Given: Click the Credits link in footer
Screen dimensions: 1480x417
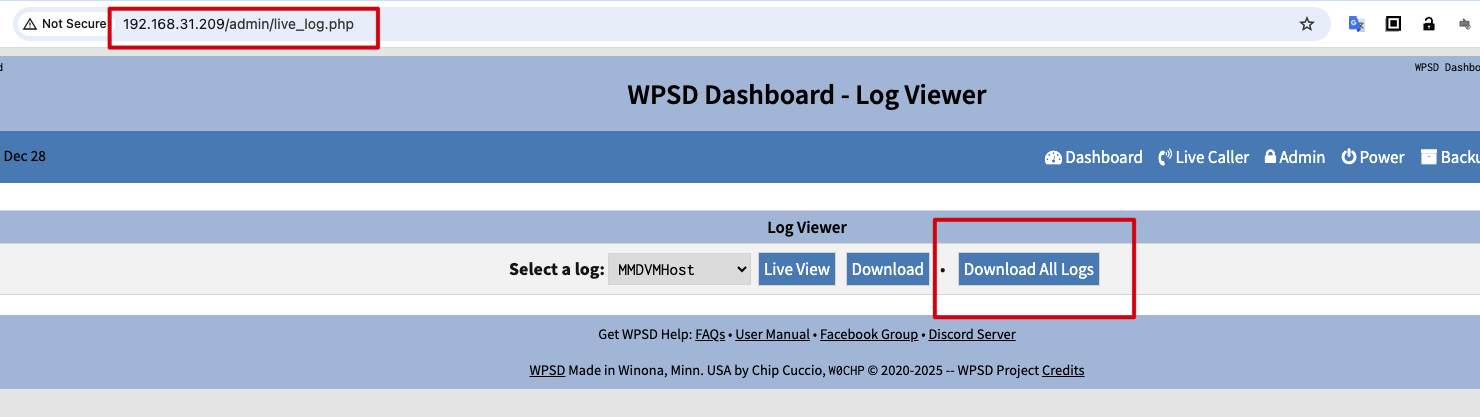Looking at the screenshot, I should pos(1062,370).
